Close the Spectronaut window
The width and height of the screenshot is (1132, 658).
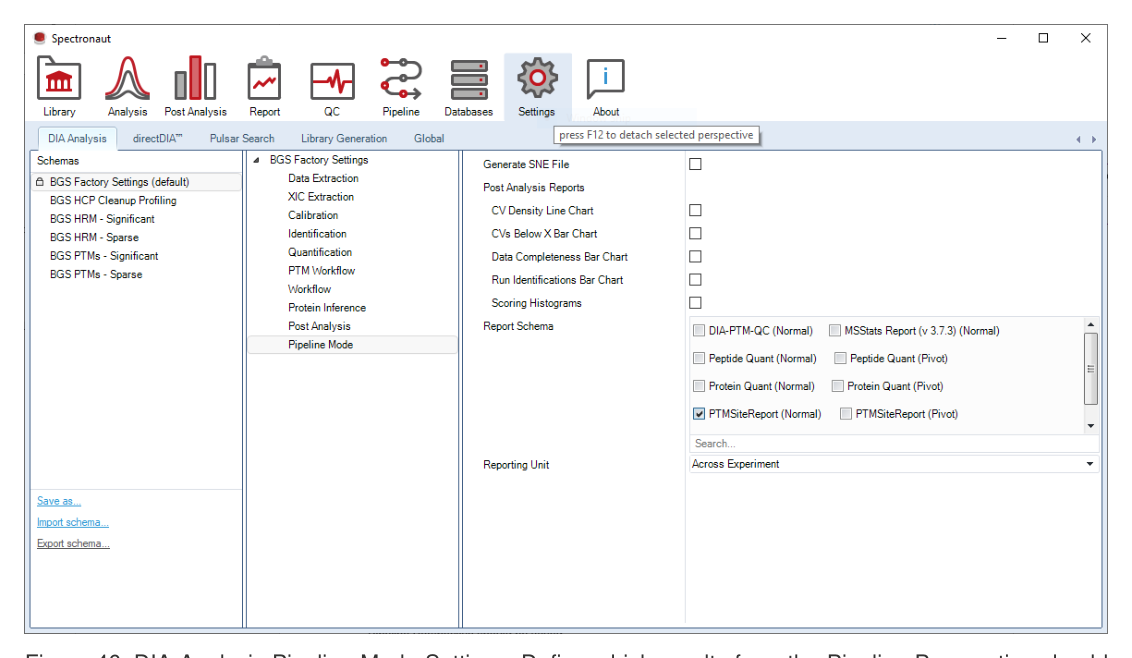tap(1085, 38)
